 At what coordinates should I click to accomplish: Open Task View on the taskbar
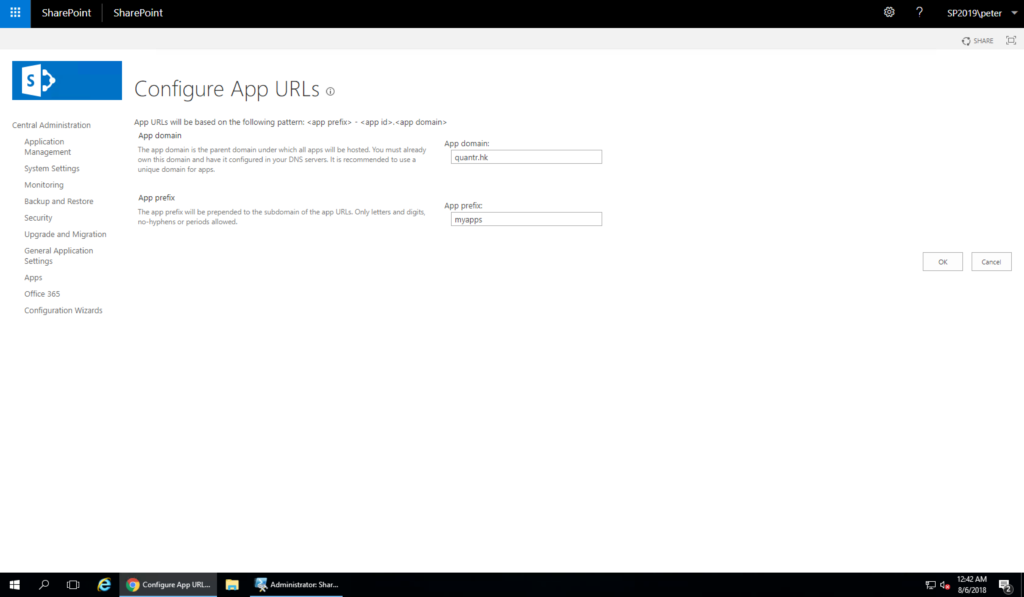[73, 585]
